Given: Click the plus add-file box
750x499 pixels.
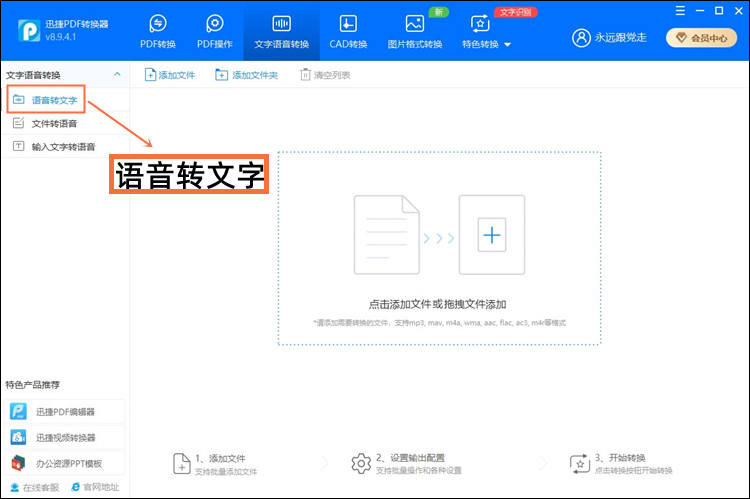Looking at the screenshot, I should pyautogui.click(x=492, y=234).
